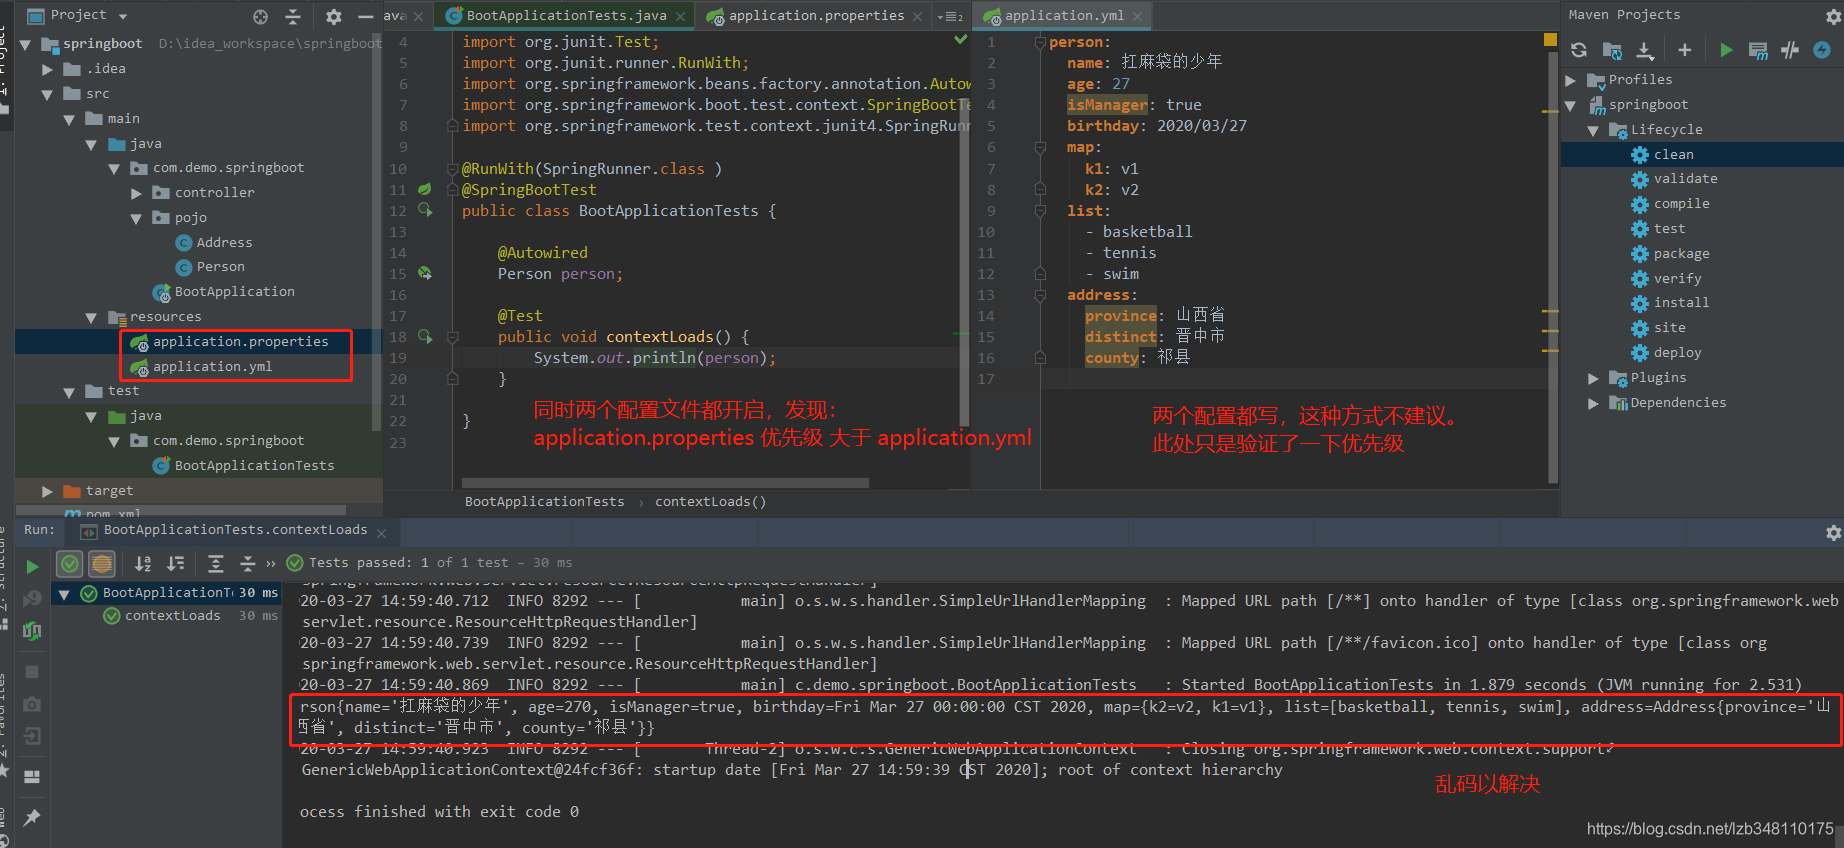Select Maven package lifecycle goal

[1681, 254]
